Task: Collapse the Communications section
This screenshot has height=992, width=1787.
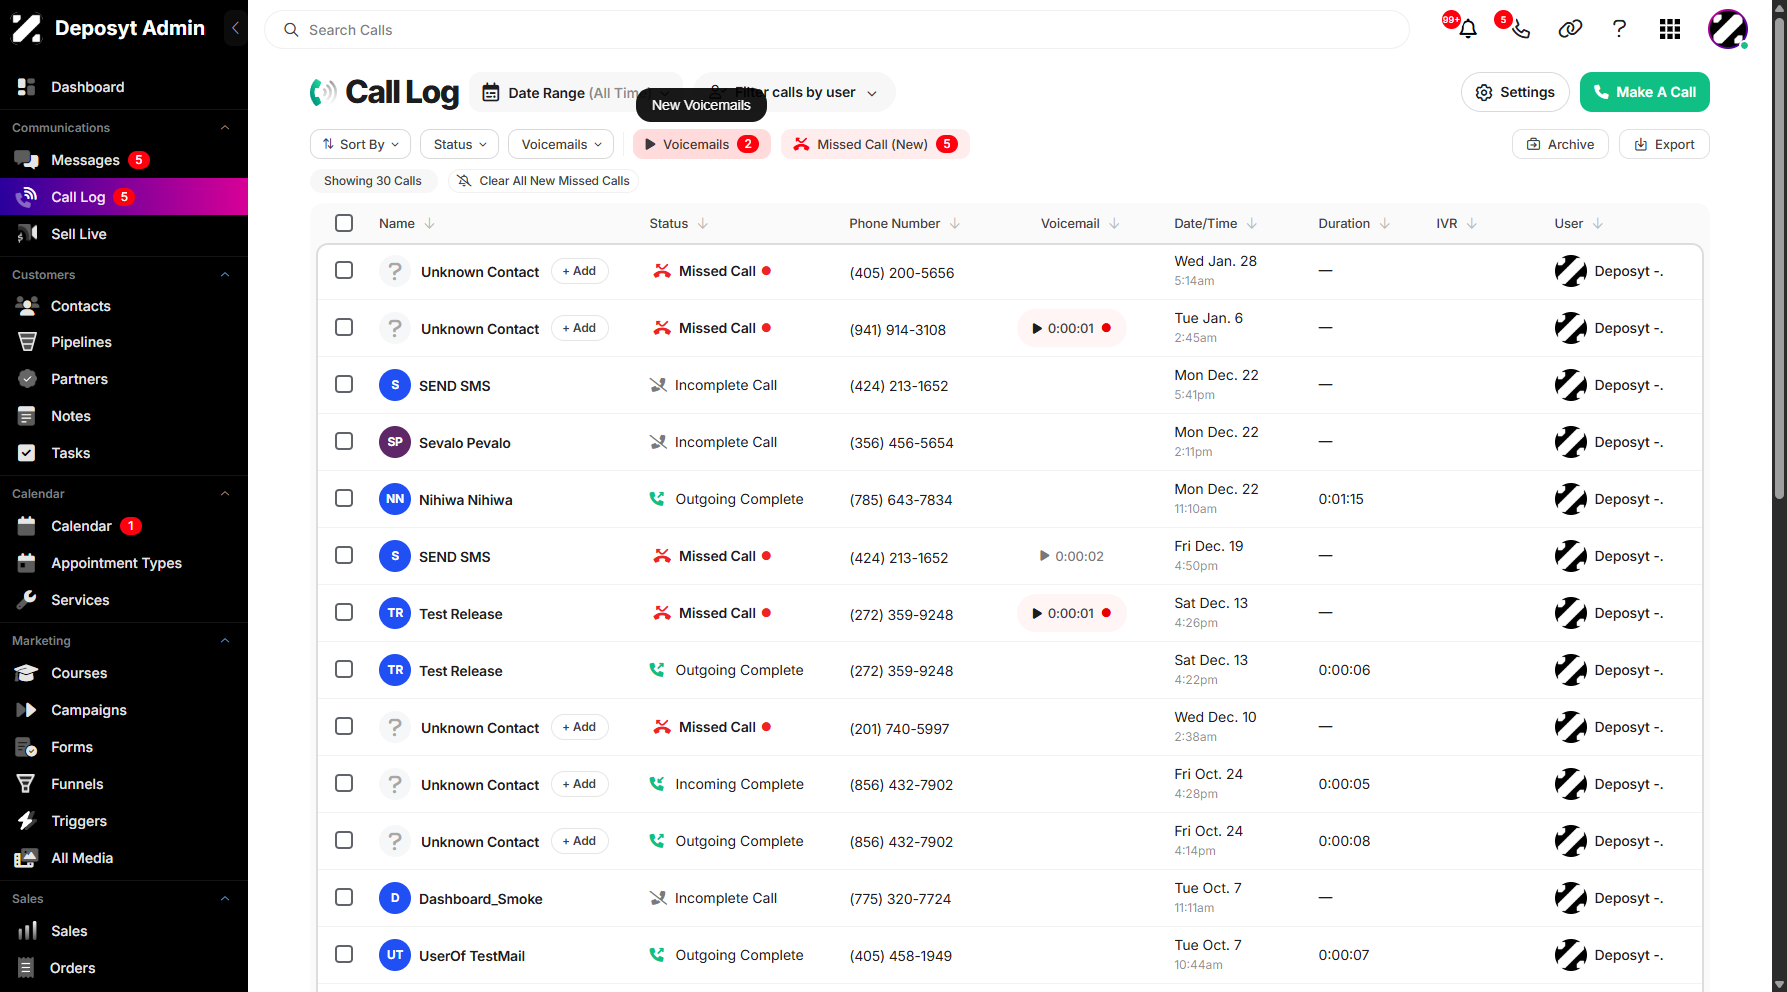Action: pyautogui.click(x=225, y=128)
